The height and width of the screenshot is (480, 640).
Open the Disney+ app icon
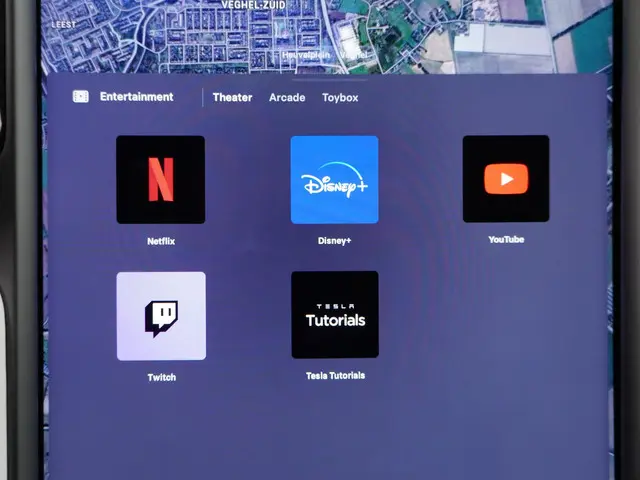click(x=335, y=180)
